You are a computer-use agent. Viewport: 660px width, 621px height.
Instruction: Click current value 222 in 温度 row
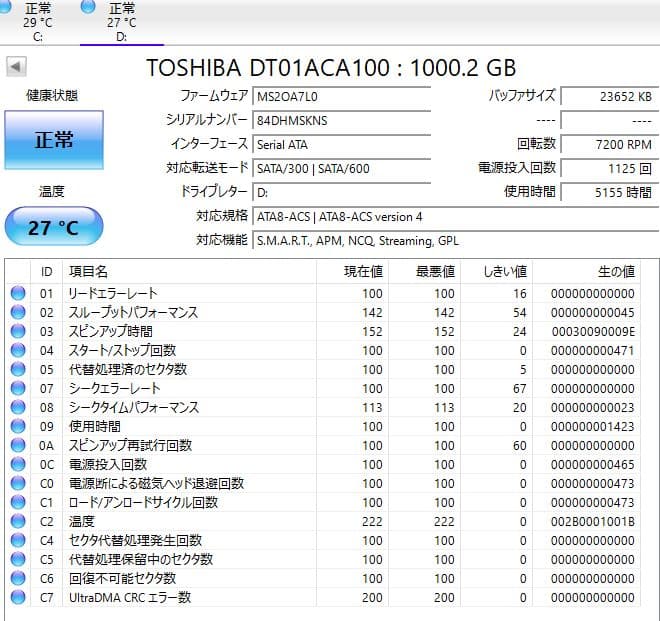[372, 522]
